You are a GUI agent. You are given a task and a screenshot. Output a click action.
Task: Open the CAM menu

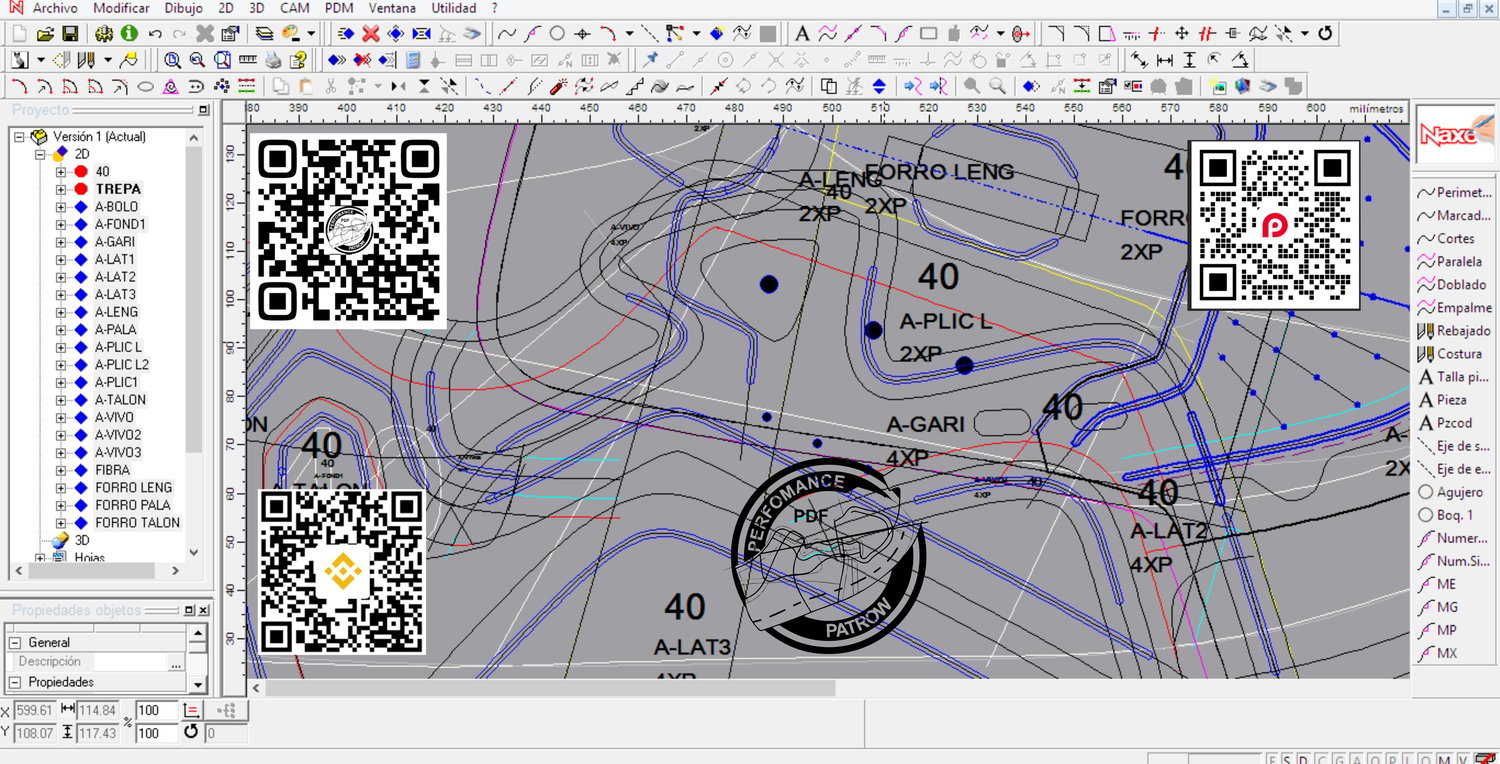tap(295, 8)
